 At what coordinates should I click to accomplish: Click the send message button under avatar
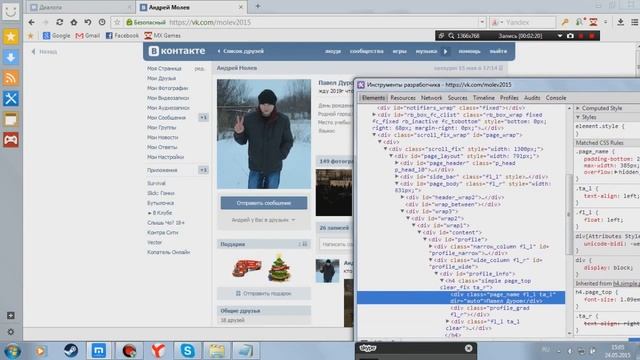point(264,203)
